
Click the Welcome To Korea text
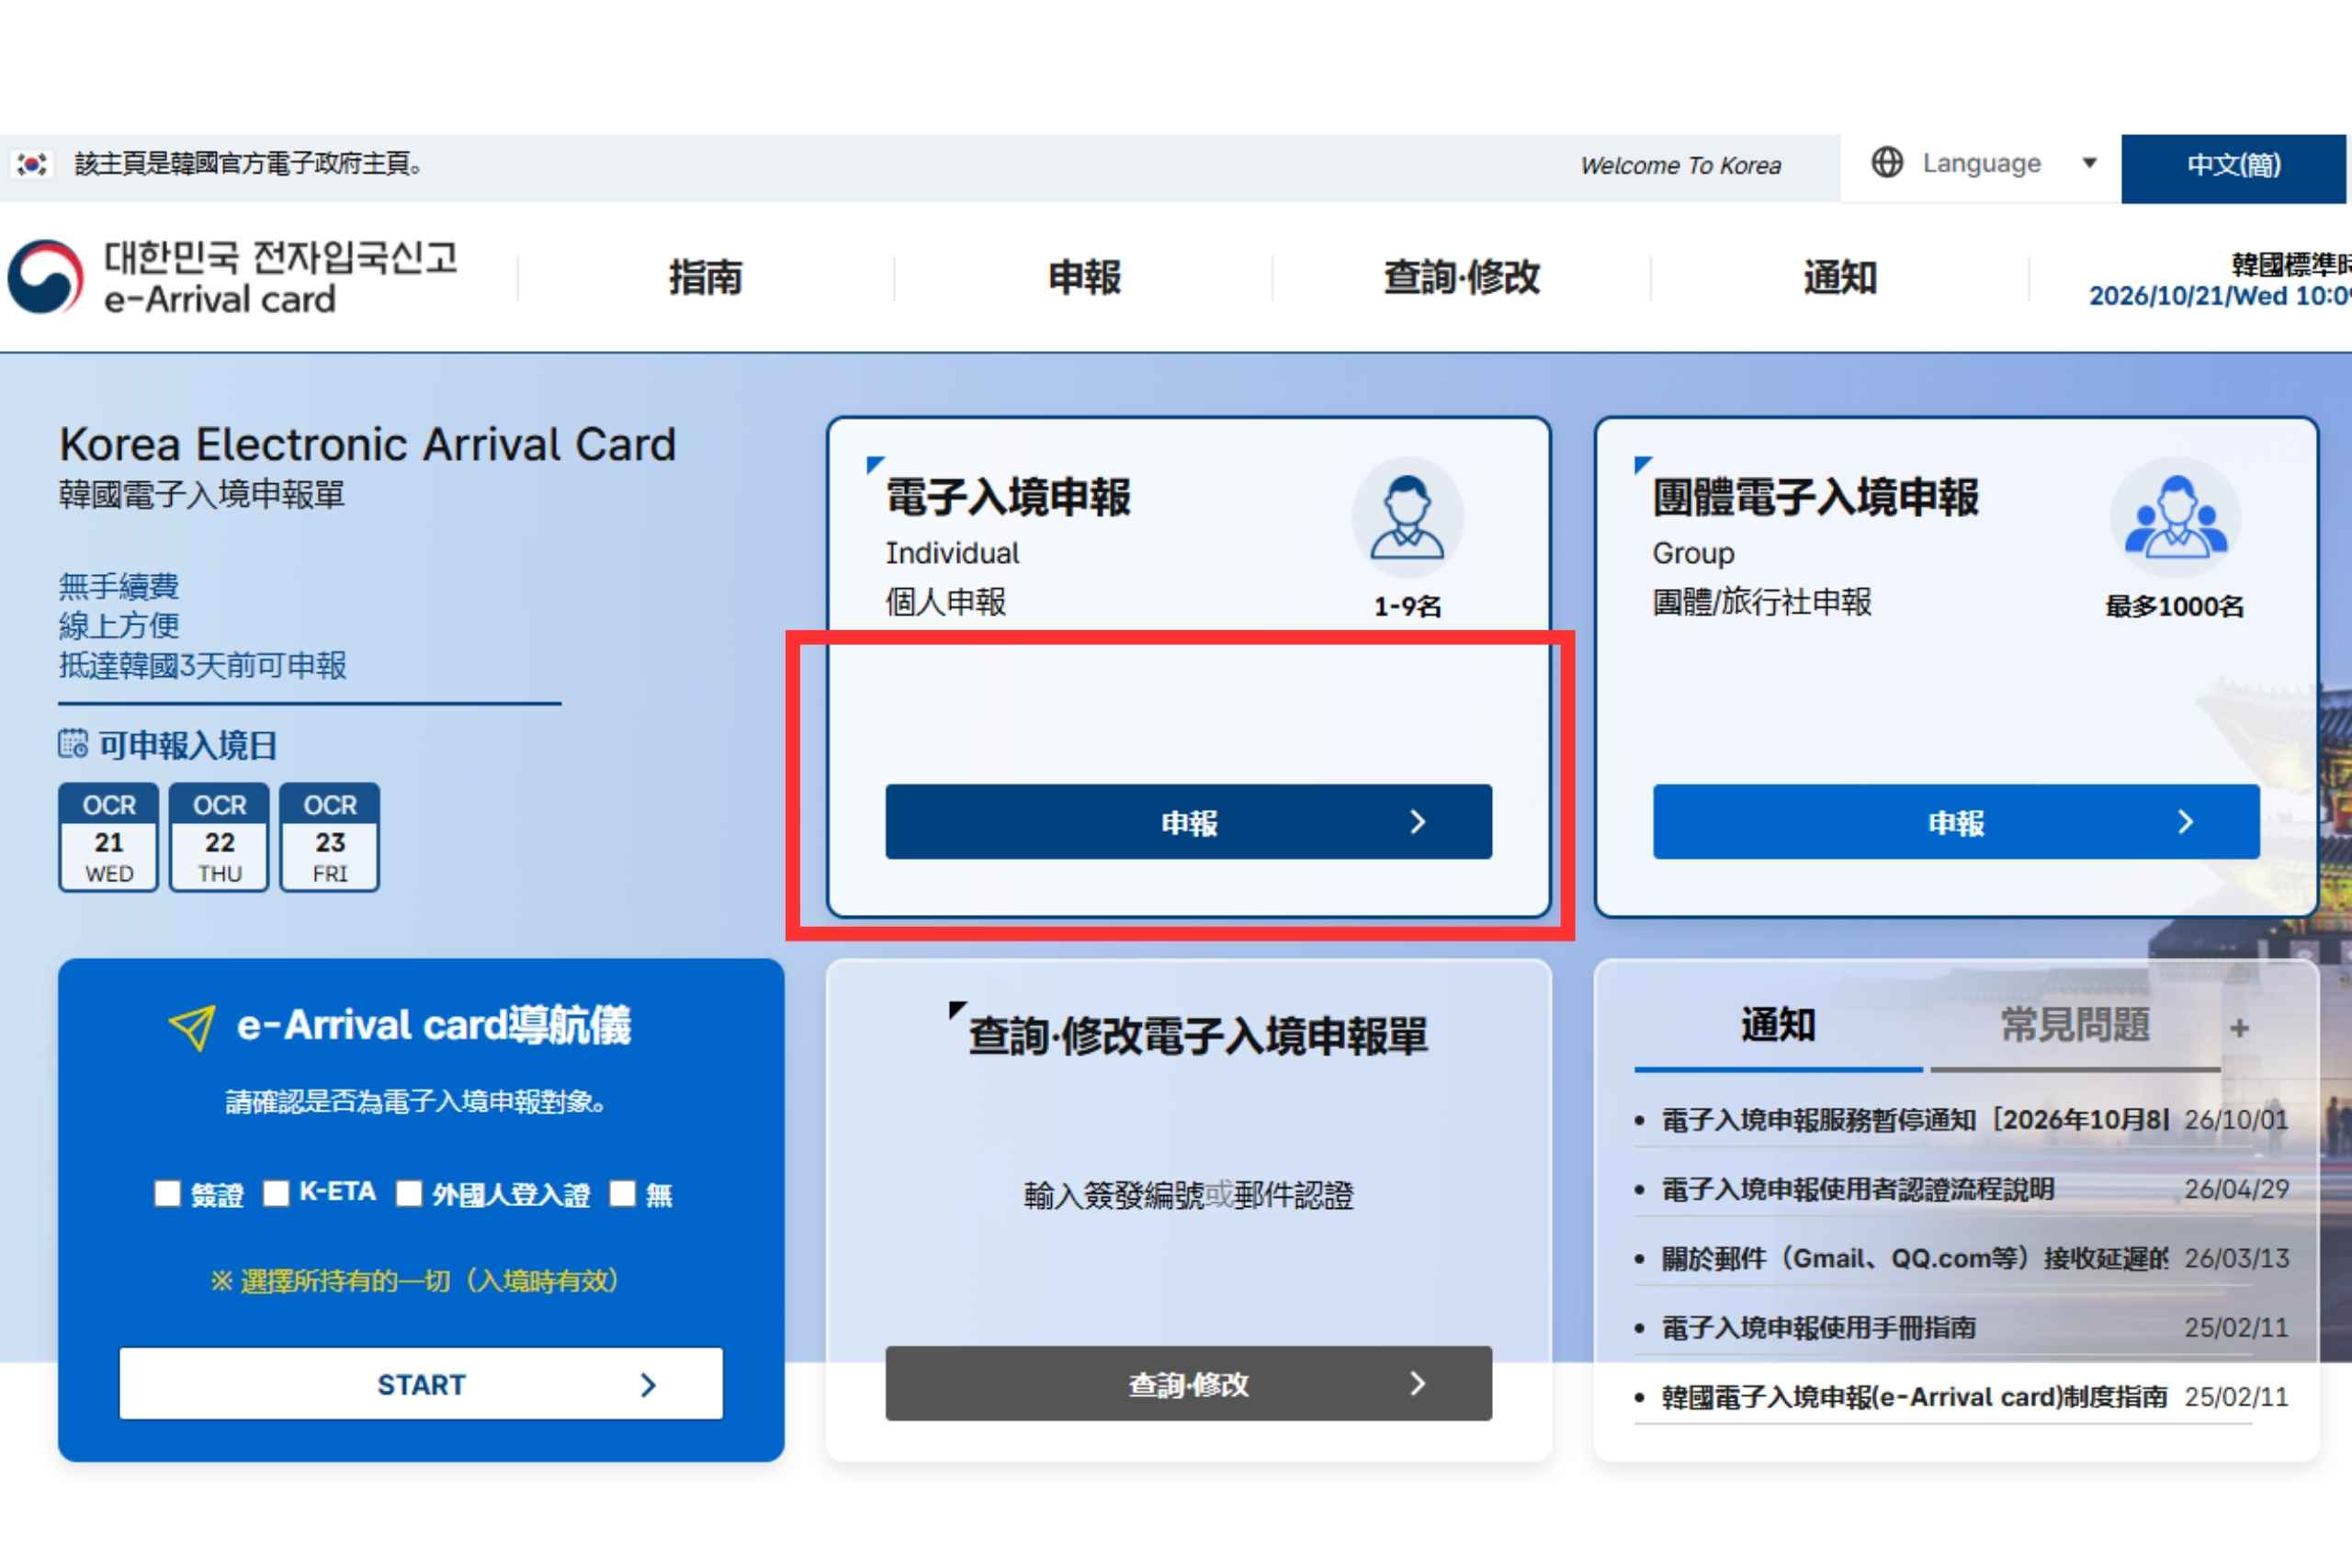pyautogui.click(x=1681, y=165)
